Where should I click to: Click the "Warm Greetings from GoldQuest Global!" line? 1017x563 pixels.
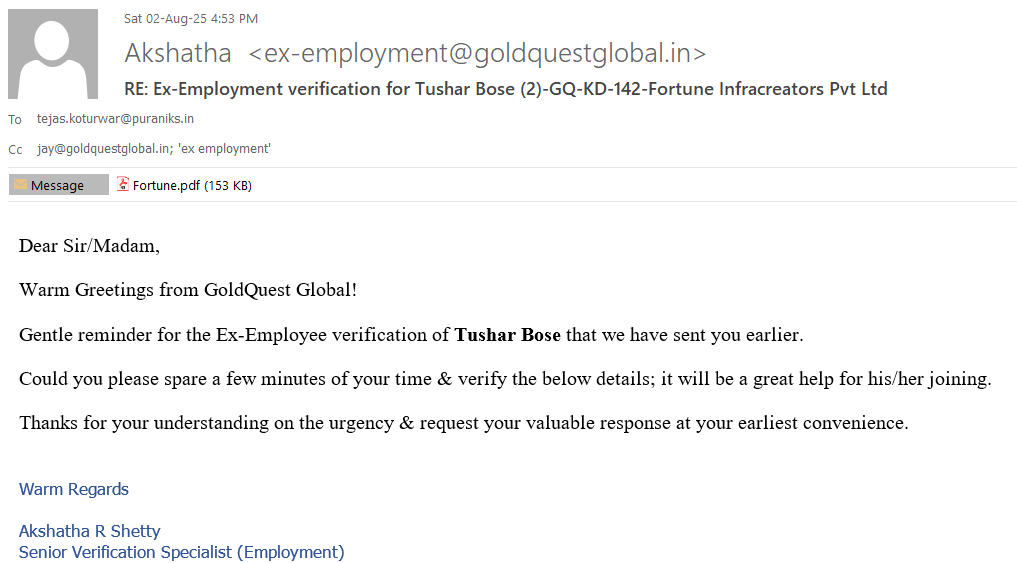pos(188,290)
